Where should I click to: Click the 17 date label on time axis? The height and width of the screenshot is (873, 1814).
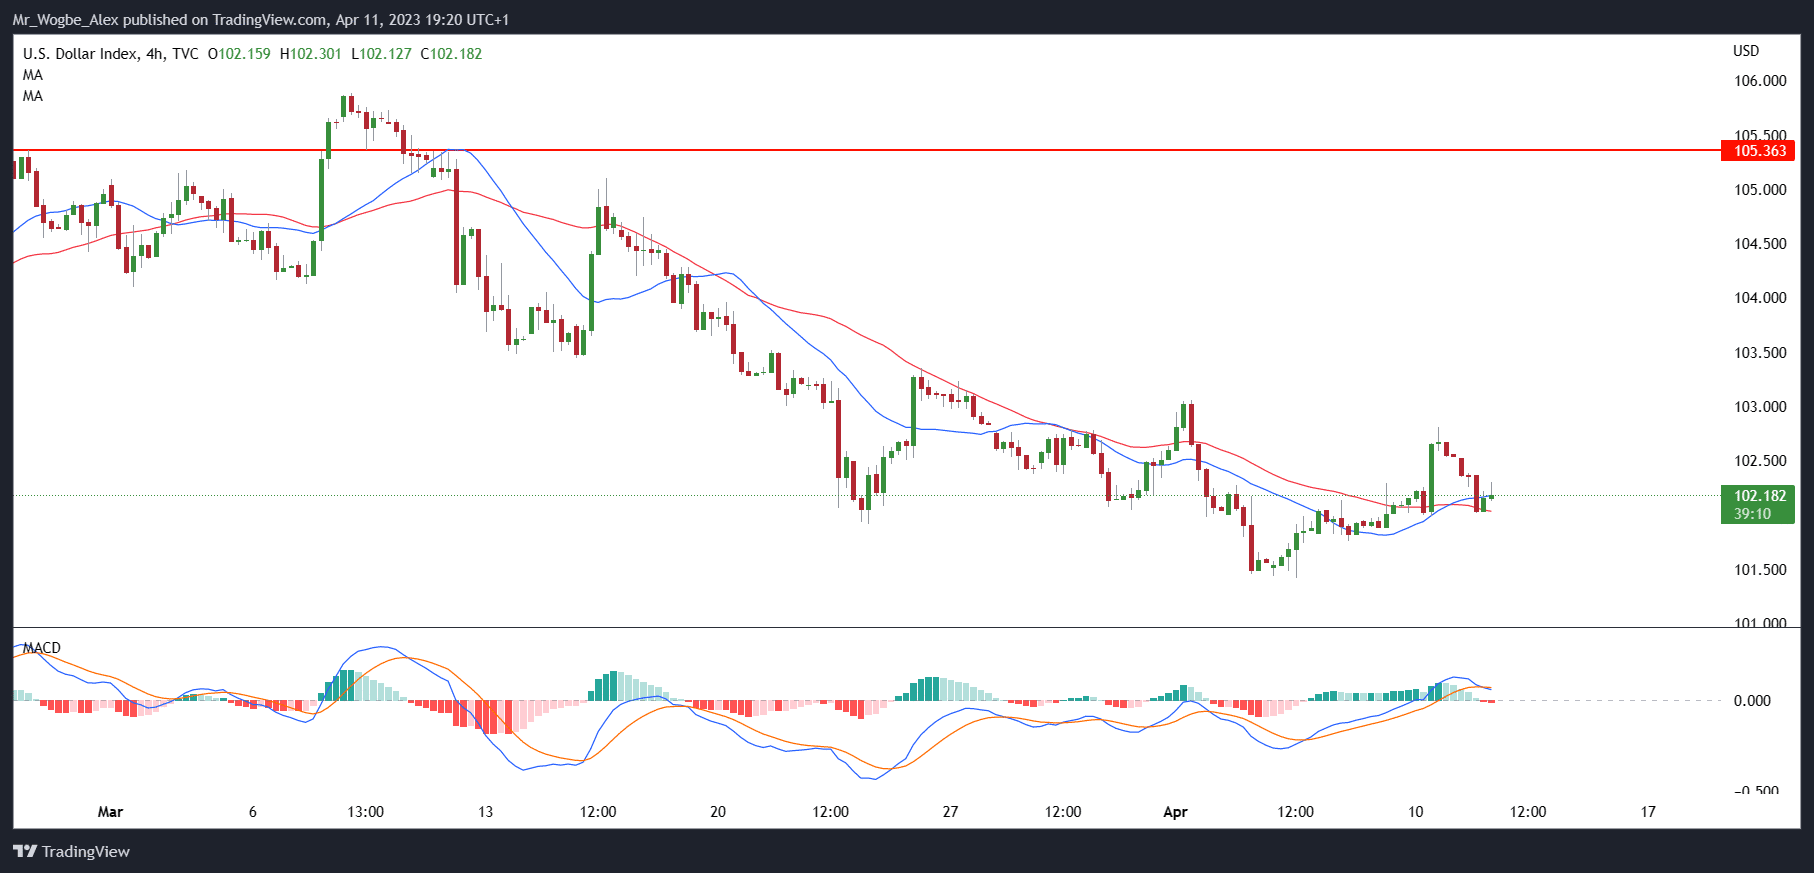tap(1648, 812)
